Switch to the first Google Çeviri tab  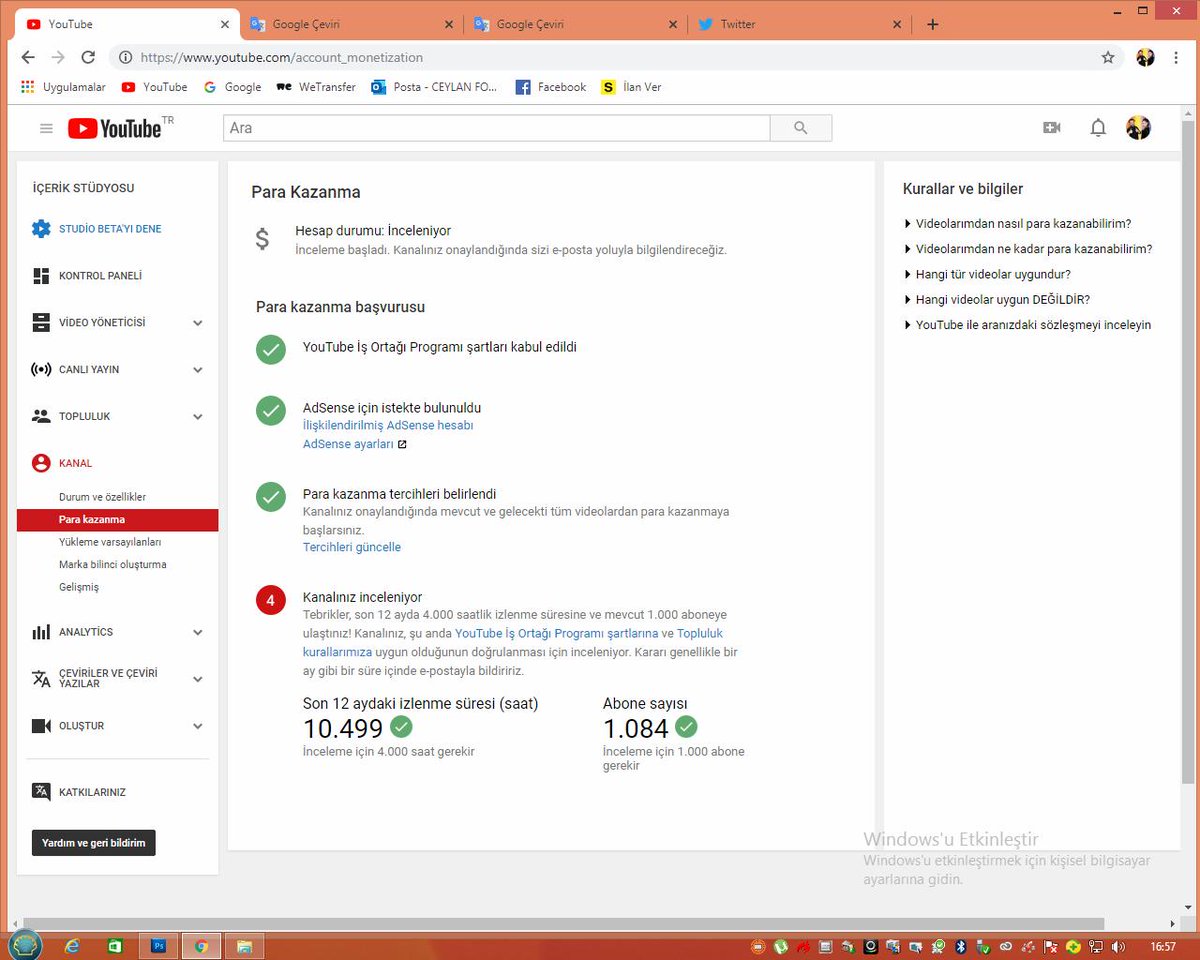[350, 24]
